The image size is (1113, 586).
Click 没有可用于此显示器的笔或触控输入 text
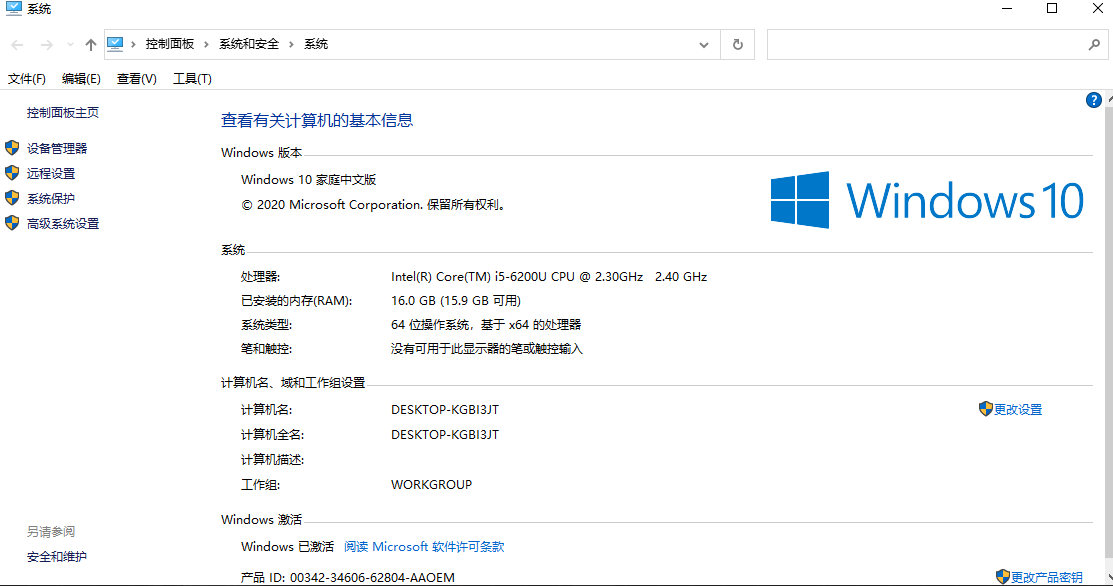486,349
